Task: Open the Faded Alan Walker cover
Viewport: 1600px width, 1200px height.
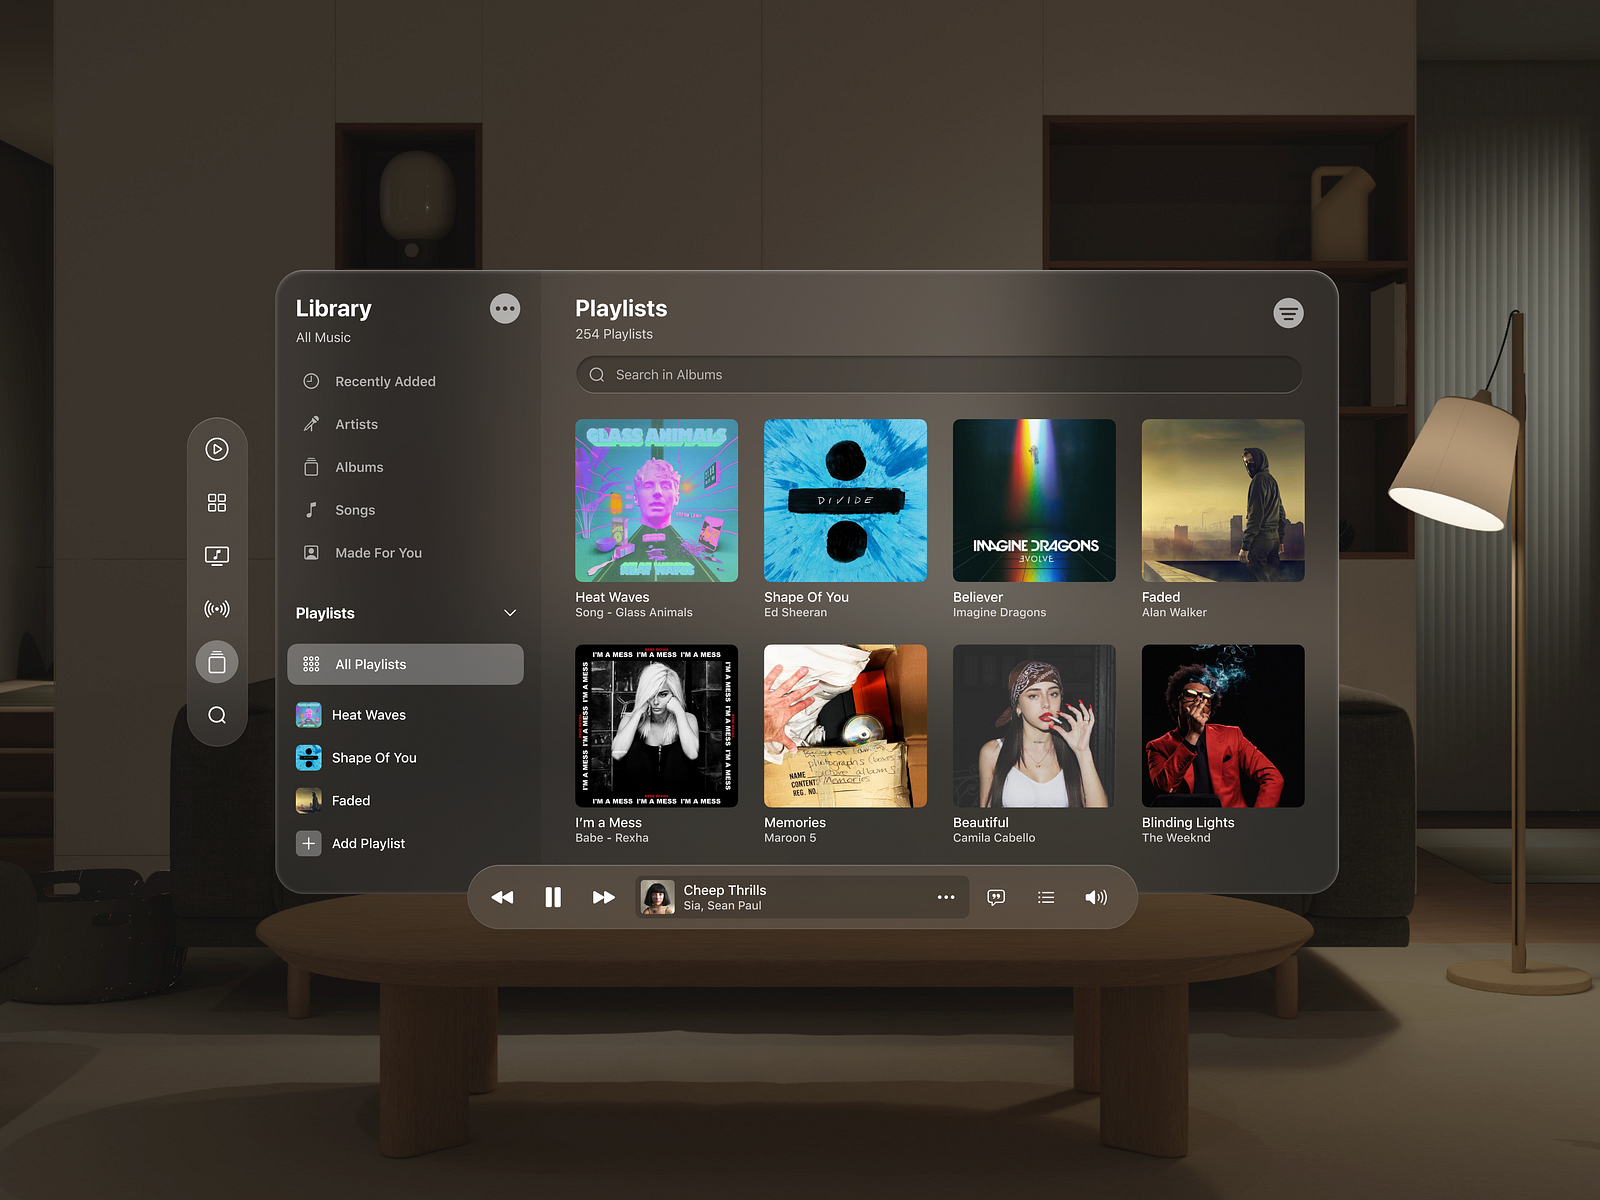Action: click(1223, 500)
